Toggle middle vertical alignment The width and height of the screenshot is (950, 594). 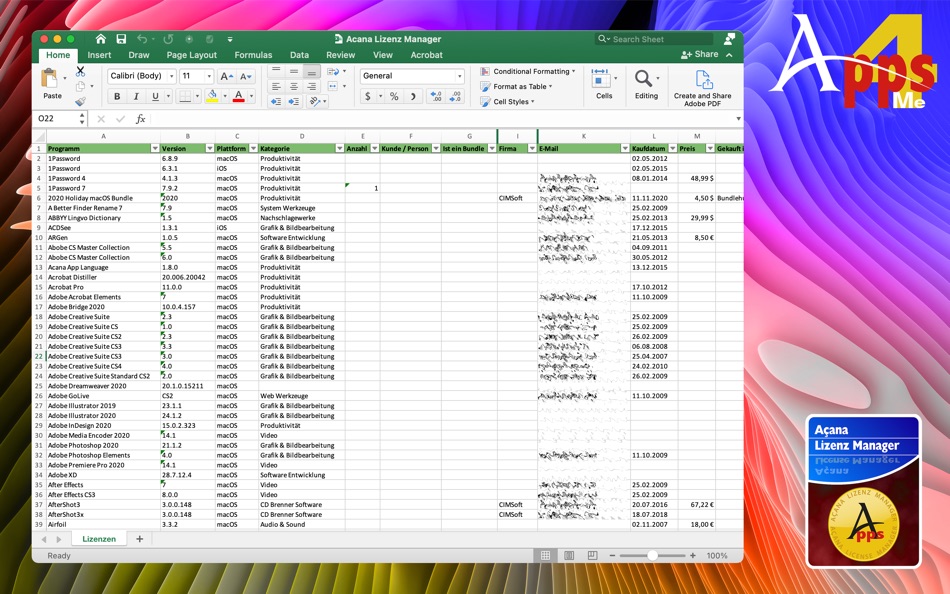pos(294,72)
